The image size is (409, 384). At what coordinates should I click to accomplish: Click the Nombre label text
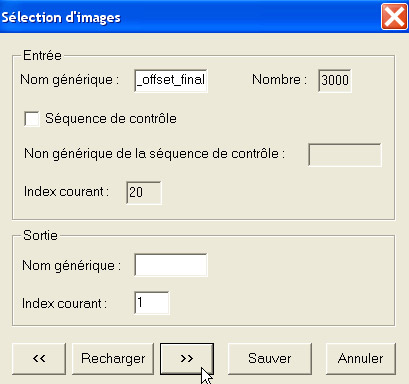(279, 80)
